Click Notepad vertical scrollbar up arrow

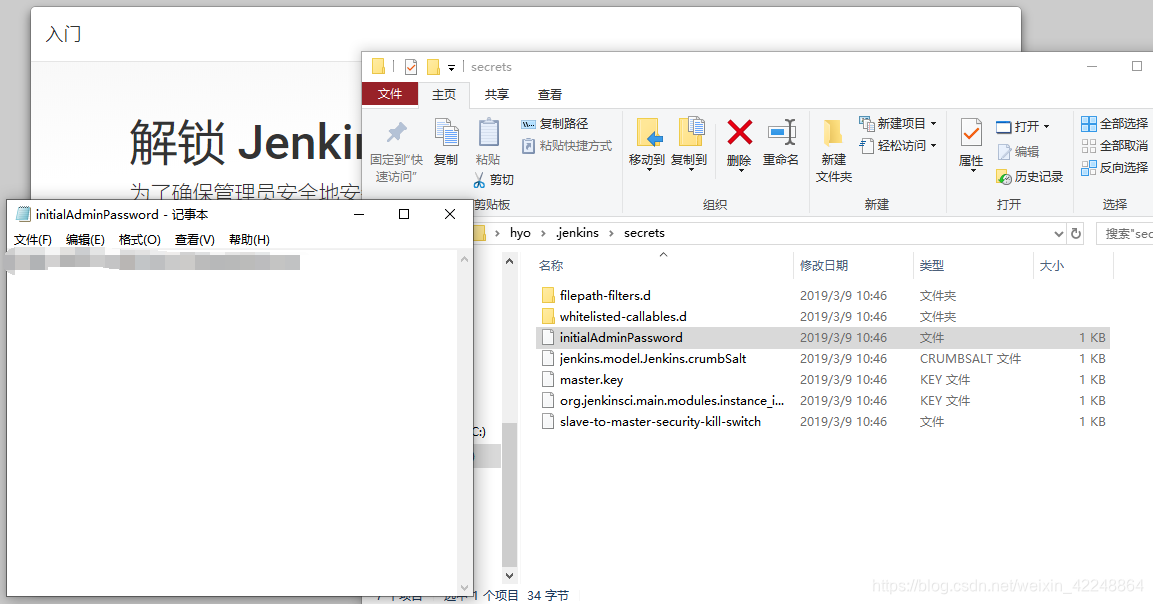coord(464,259)
